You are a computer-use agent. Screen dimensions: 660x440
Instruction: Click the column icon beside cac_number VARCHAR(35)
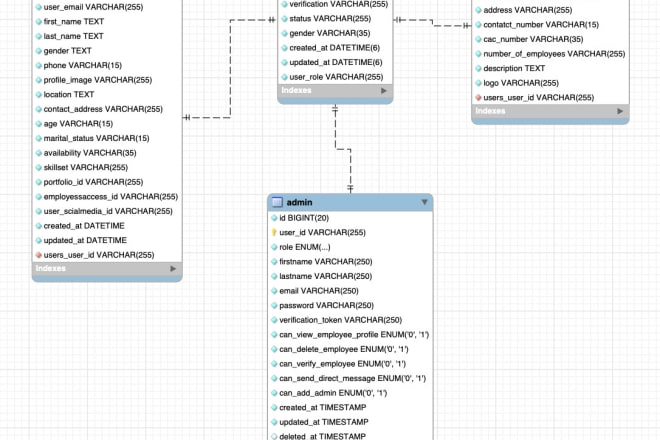(x=478, y=39)
